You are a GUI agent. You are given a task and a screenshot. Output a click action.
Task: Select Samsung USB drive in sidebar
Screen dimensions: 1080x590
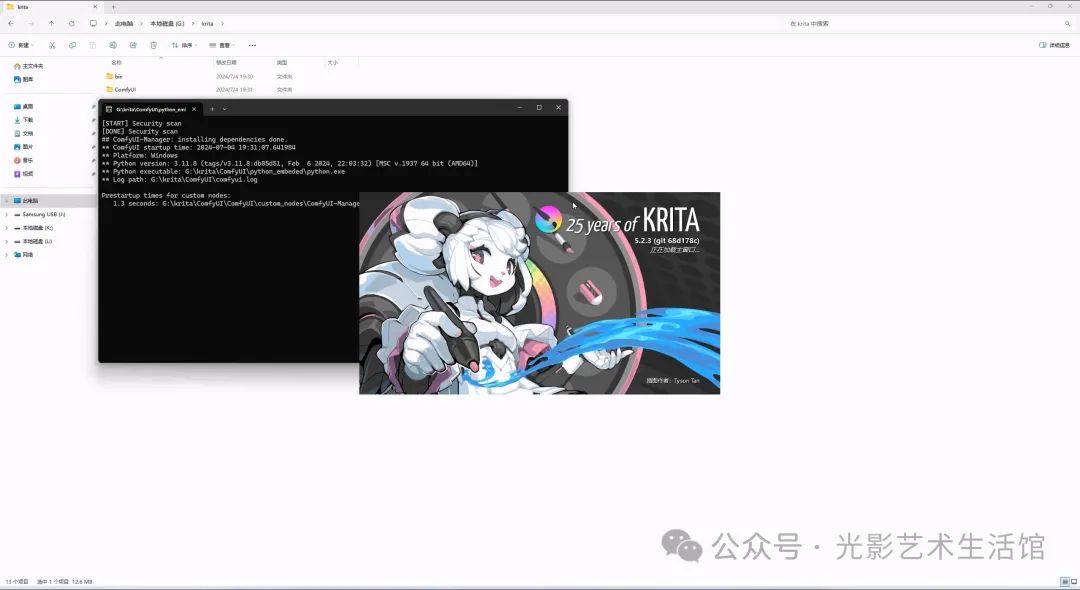(x=39, y=214)
